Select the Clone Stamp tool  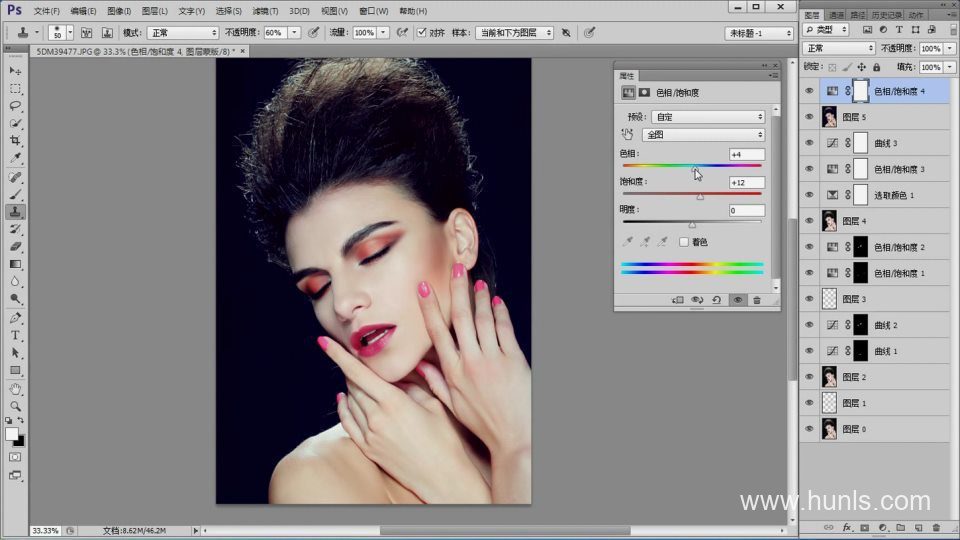(x=15, y=212)
